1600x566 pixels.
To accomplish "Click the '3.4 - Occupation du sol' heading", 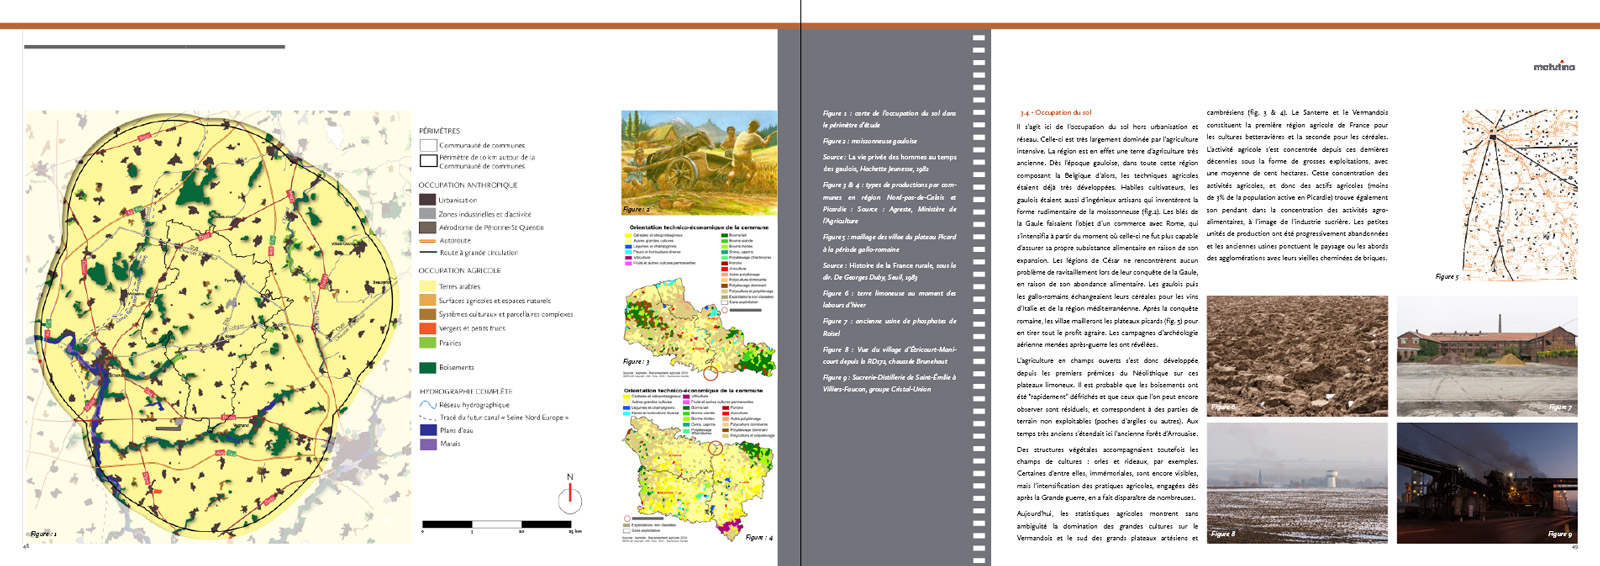I will (1056, 113).
